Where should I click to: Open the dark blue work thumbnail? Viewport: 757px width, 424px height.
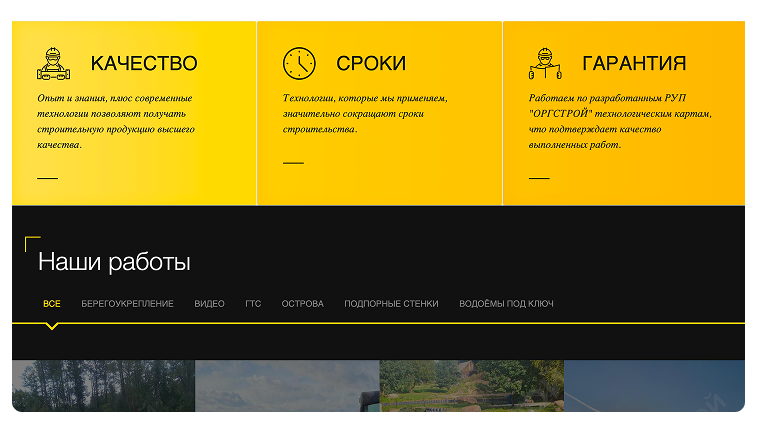654,386
